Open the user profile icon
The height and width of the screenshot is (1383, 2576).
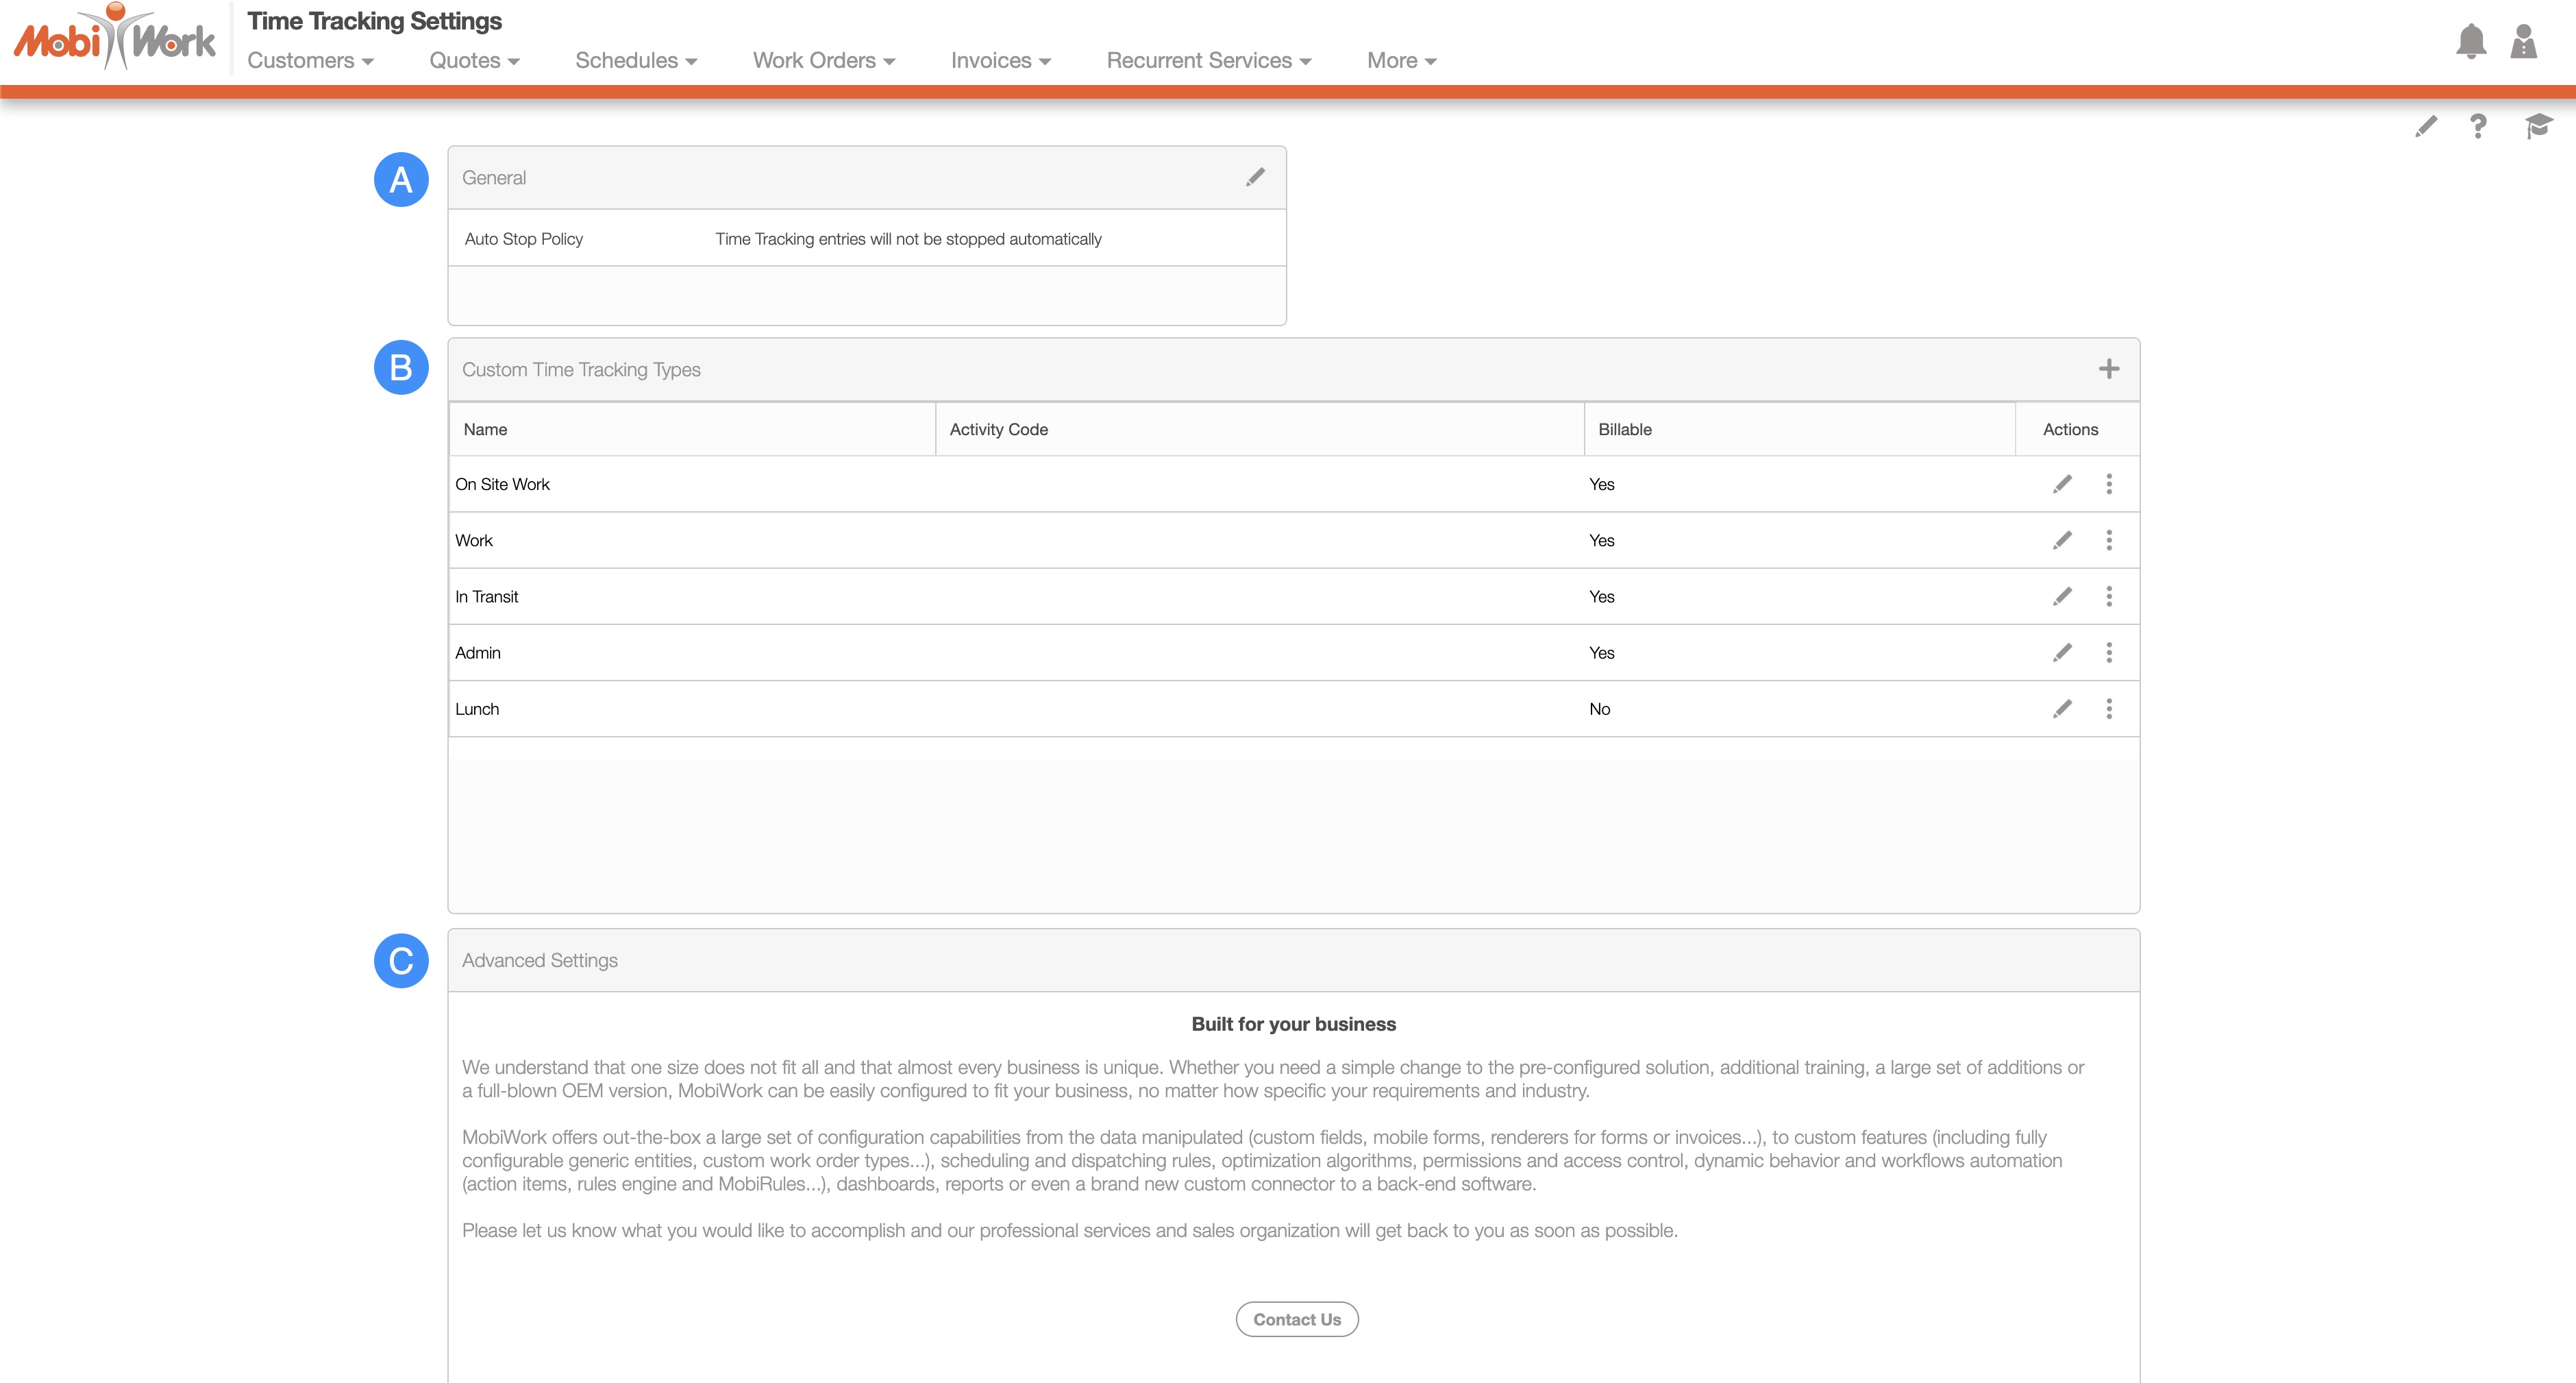[2523, 42]
